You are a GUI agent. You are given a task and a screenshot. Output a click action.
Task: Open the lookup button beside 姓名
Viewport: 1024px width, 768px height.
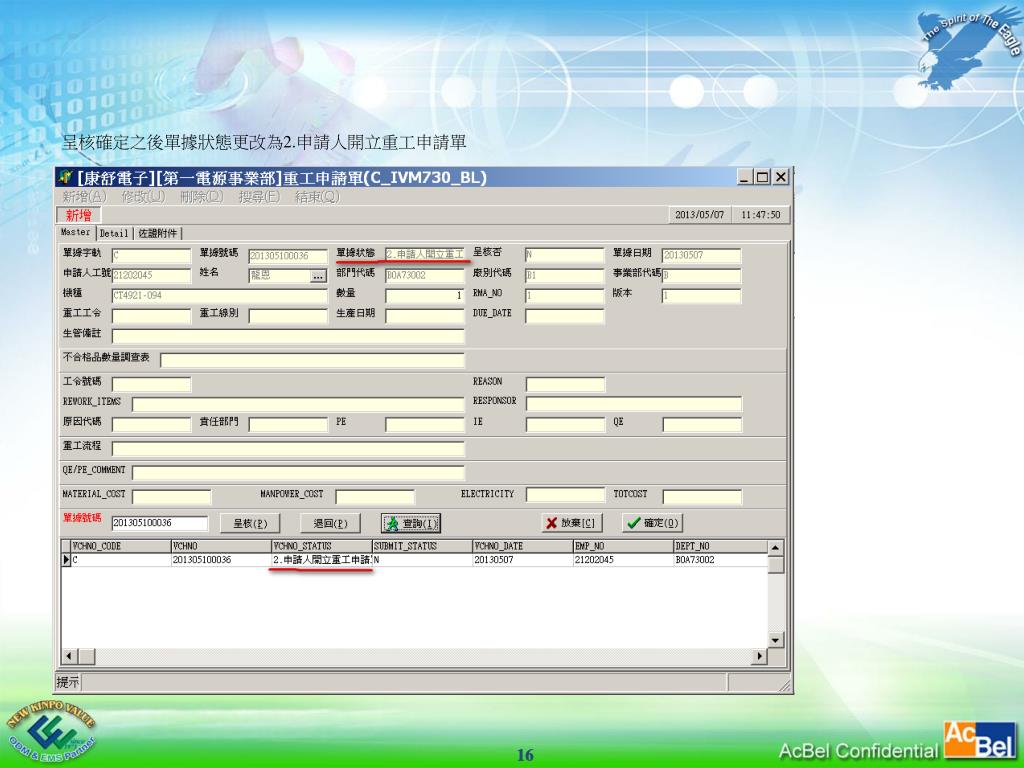pyautogui.click(x=318, y=276)
